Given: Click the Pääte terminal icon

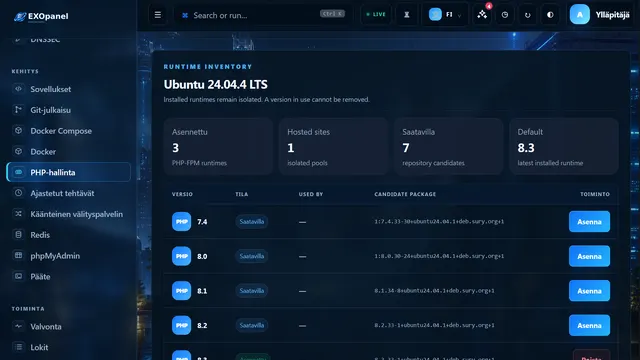Looking at the screenshot, I should pyautogui.click(x=18, y=276).
